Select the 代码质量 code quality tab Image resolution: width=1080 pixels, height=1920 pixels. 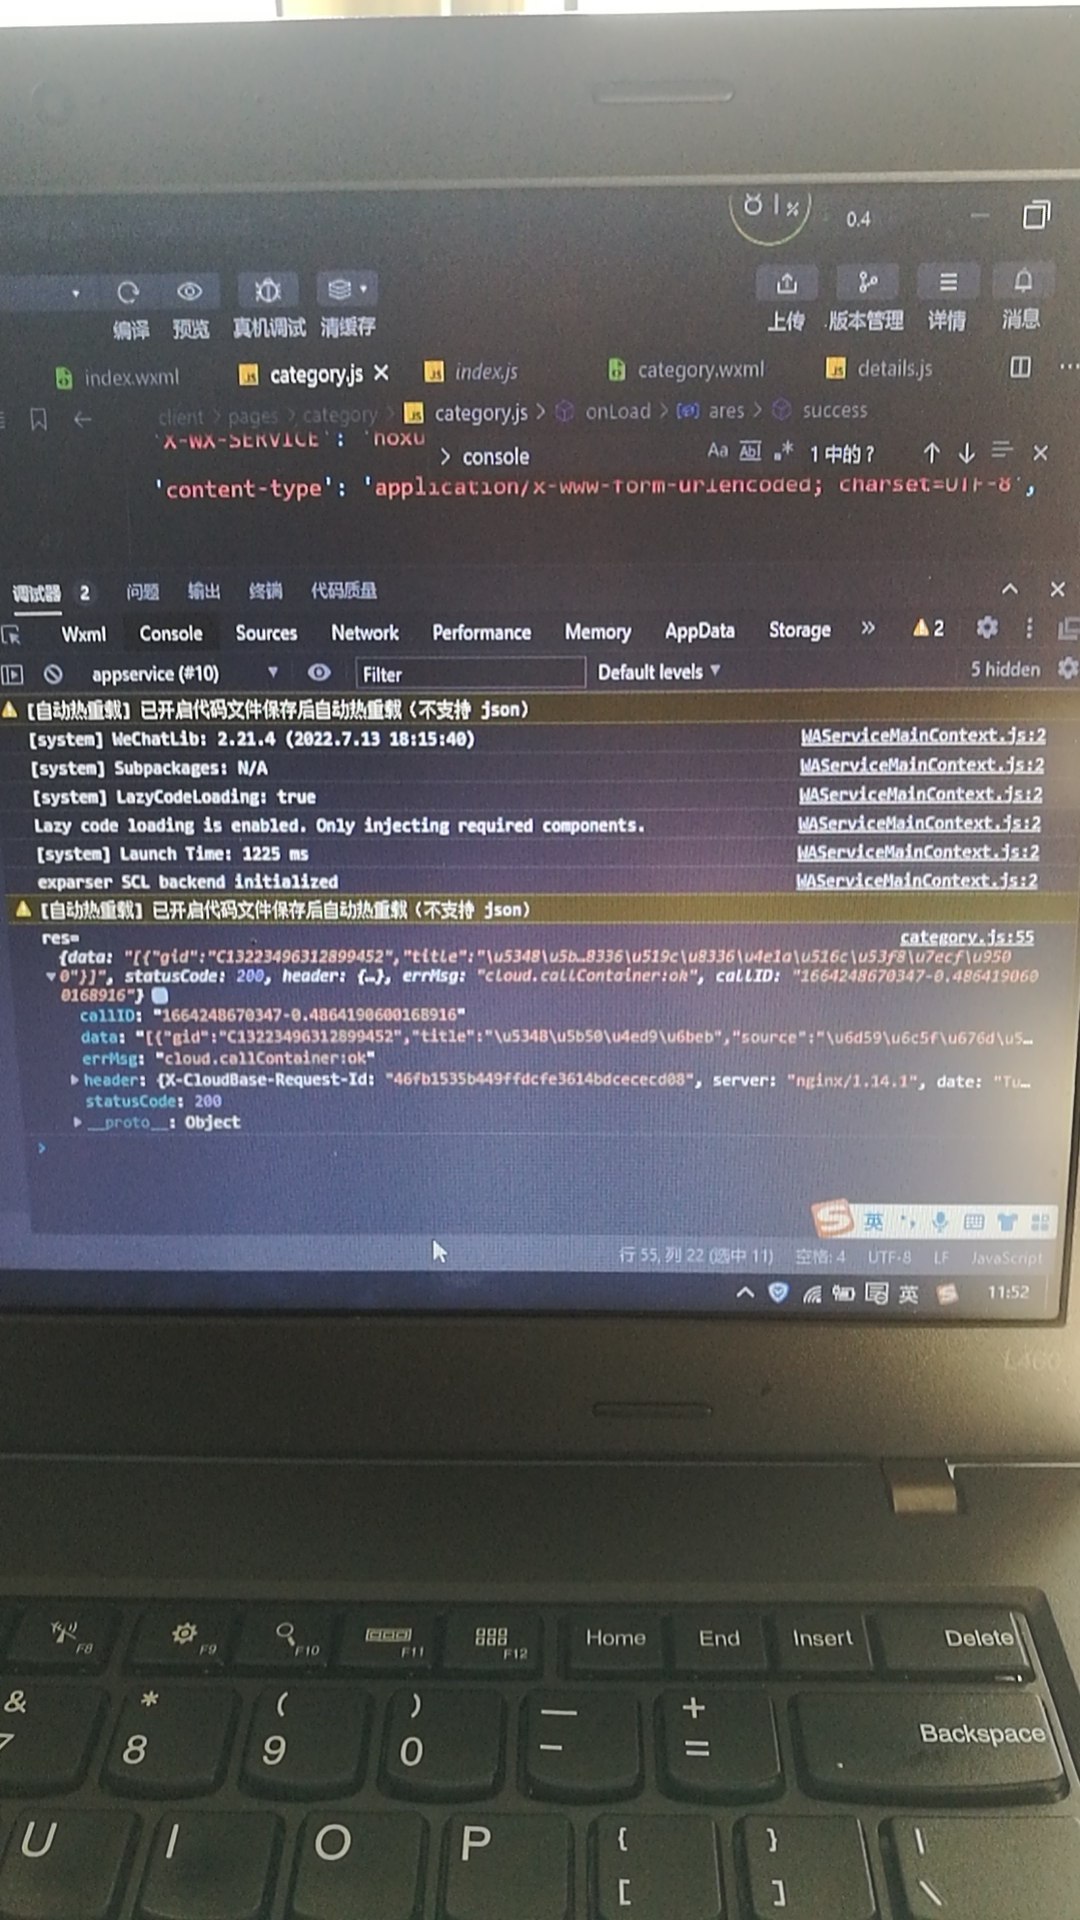click(344, 590)
